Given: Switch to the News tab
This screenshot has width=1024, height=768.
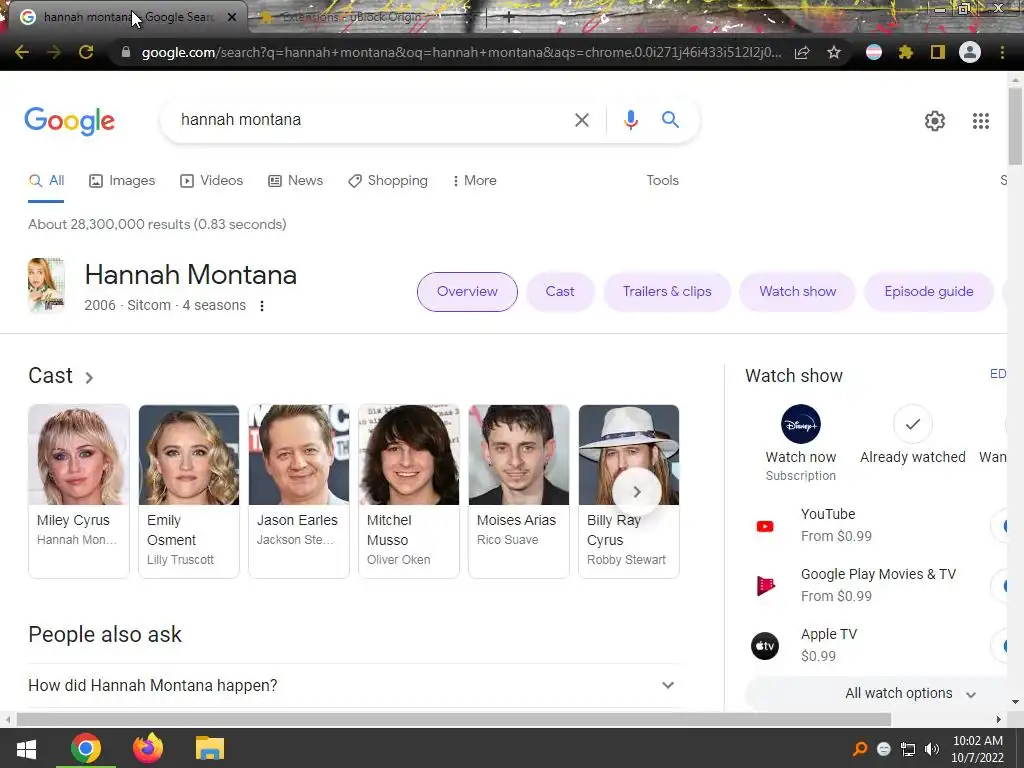Looking at the screenshot, I should [x=296, y=180].
